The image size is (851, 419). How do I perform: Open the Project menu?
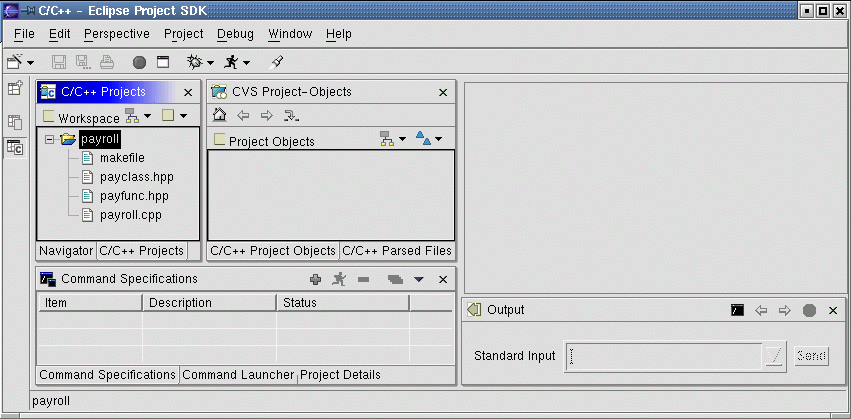(183, 34)
